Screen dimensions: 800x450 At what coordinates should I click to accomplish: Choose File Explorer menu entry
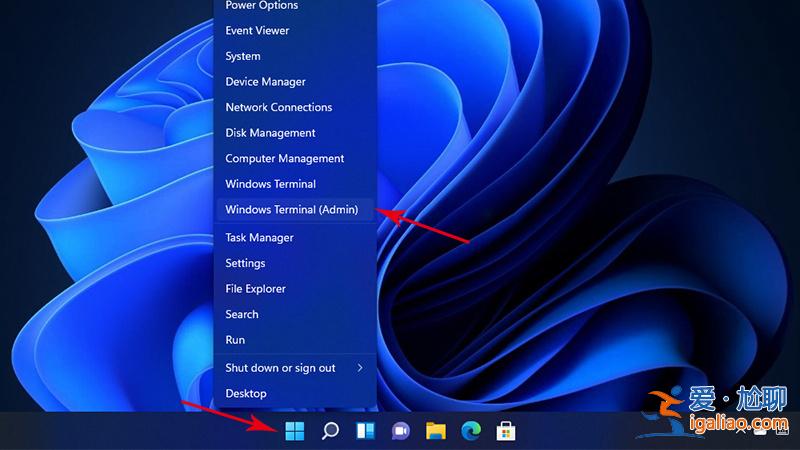295,289
